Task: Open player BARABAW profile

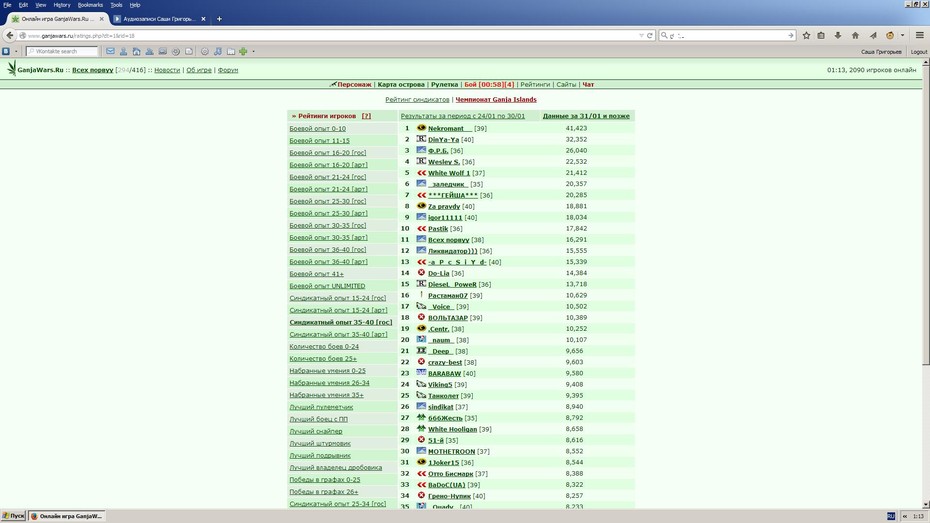Action: click(x=444, y=374)
